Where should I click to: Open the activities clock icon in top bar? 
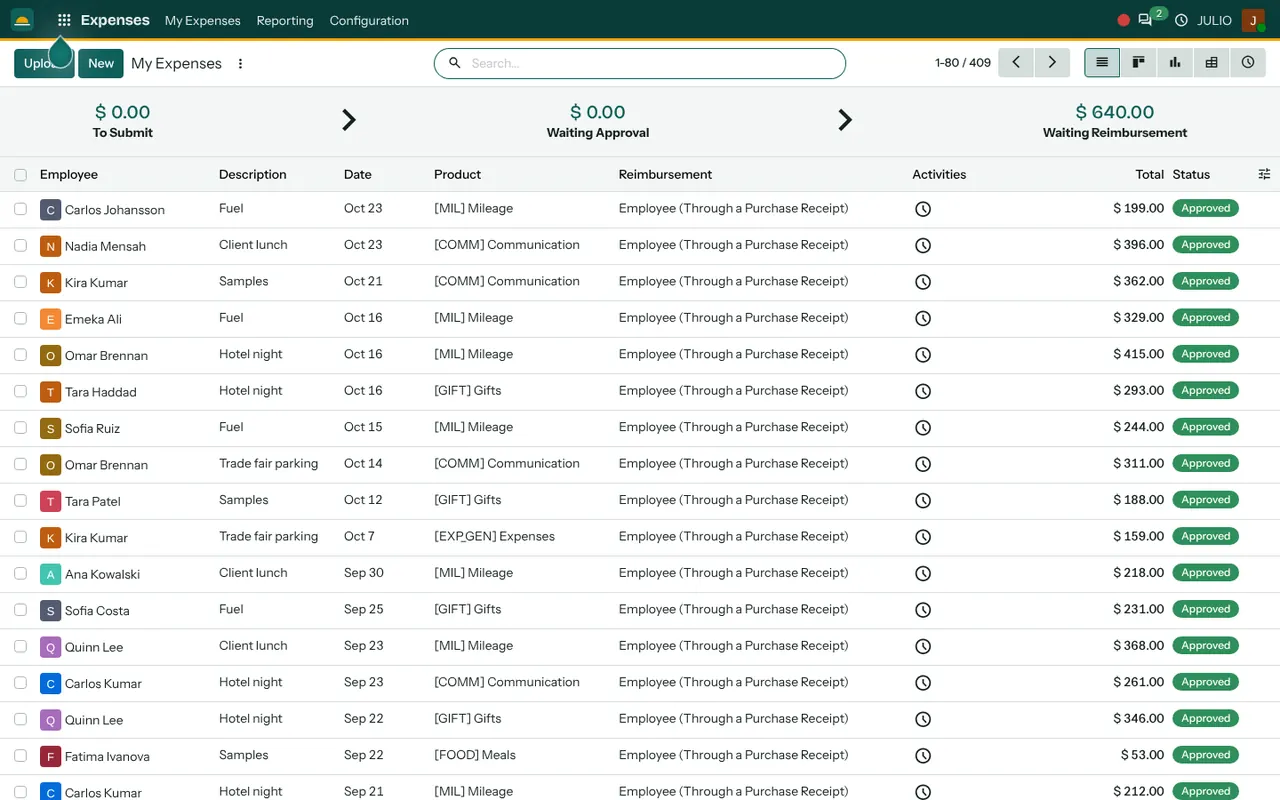[1181, 20]
